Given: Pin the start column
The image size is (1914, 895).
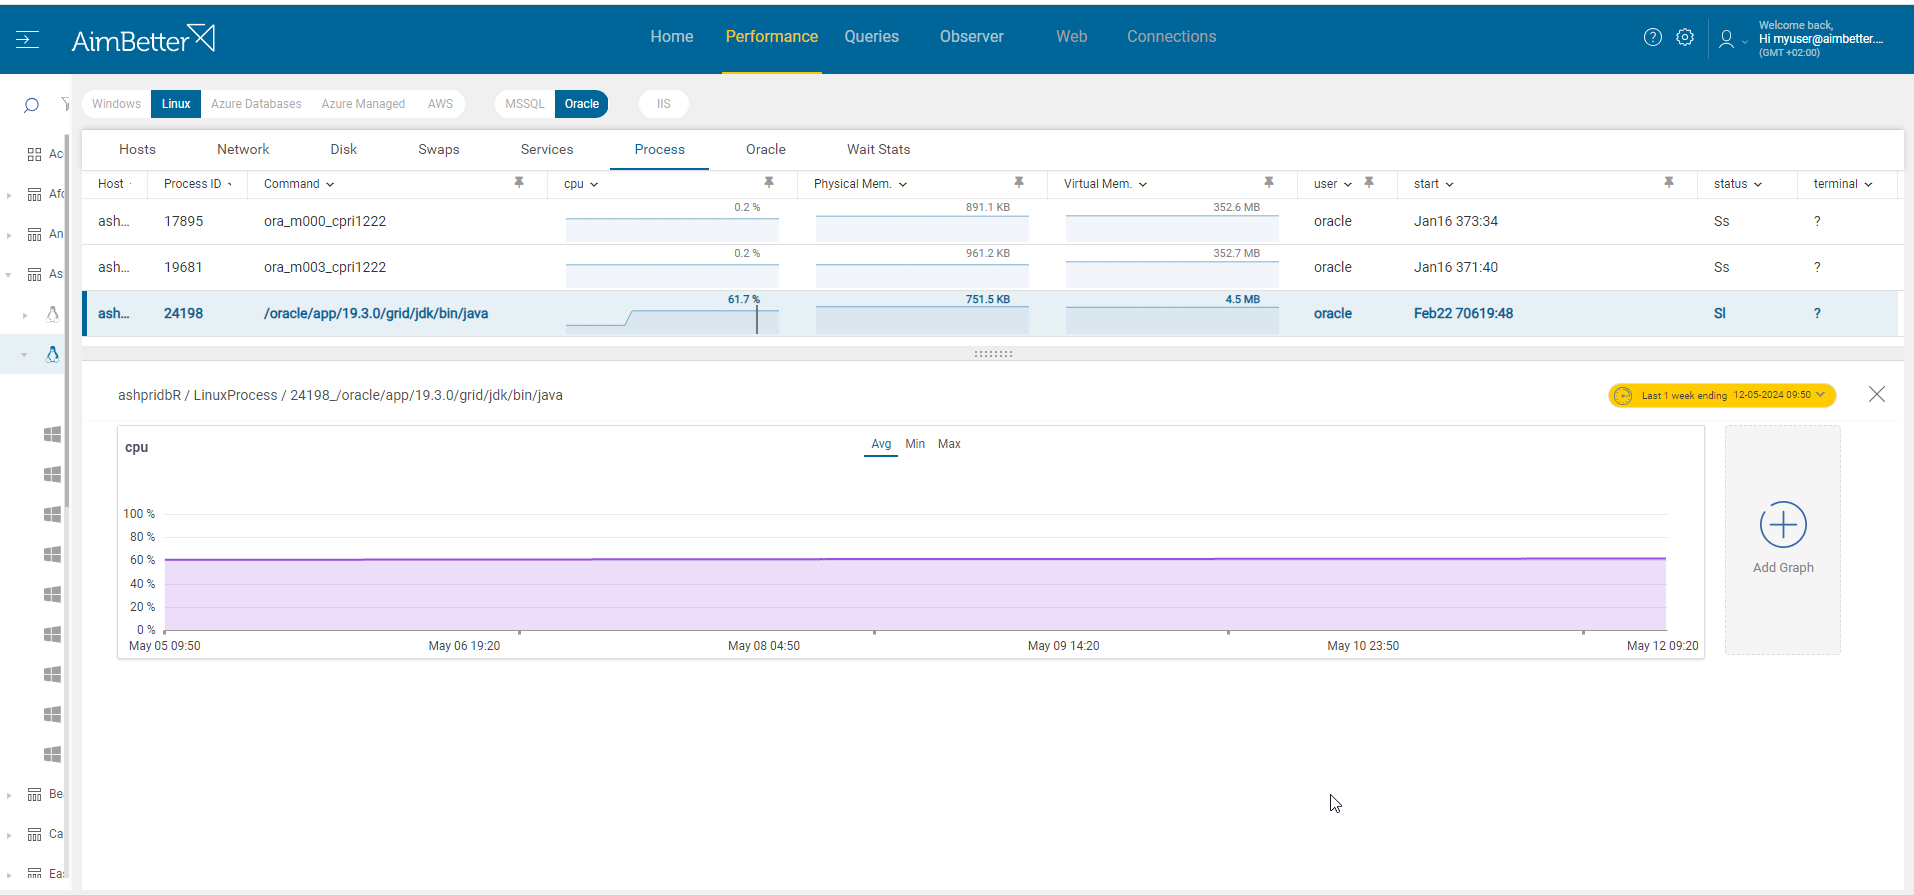Looking at the screenshot, I should (x=1669, y=183).
